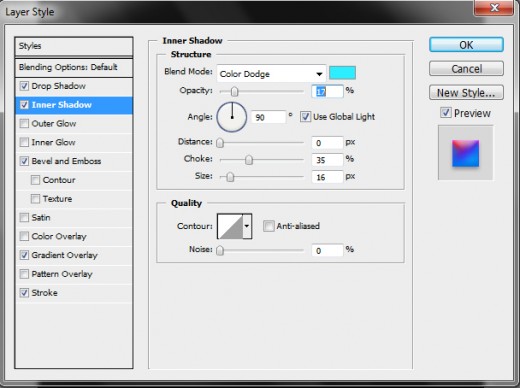520x388 pixels.
Task: Select the Bevel and Emboss style item
Action: pos(74,161)
